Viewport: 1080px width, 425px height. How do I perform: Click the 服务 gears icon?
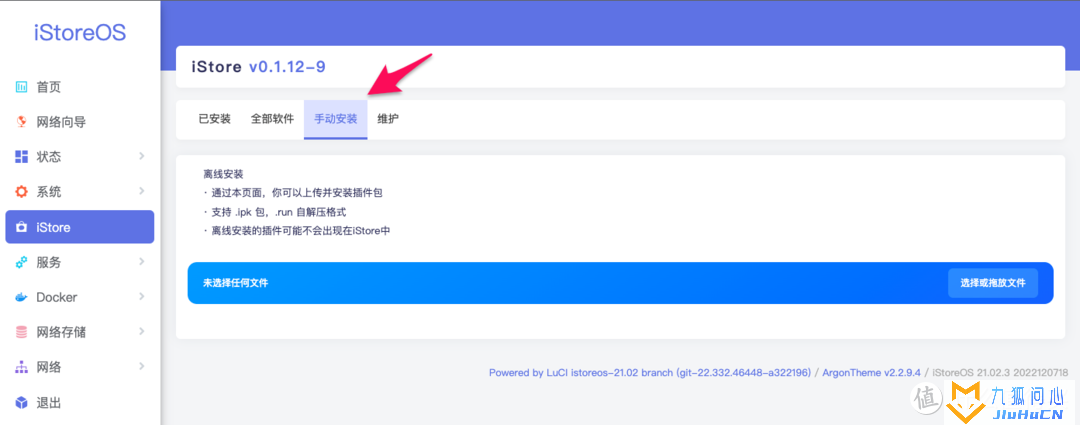click(x=21, y=262)
